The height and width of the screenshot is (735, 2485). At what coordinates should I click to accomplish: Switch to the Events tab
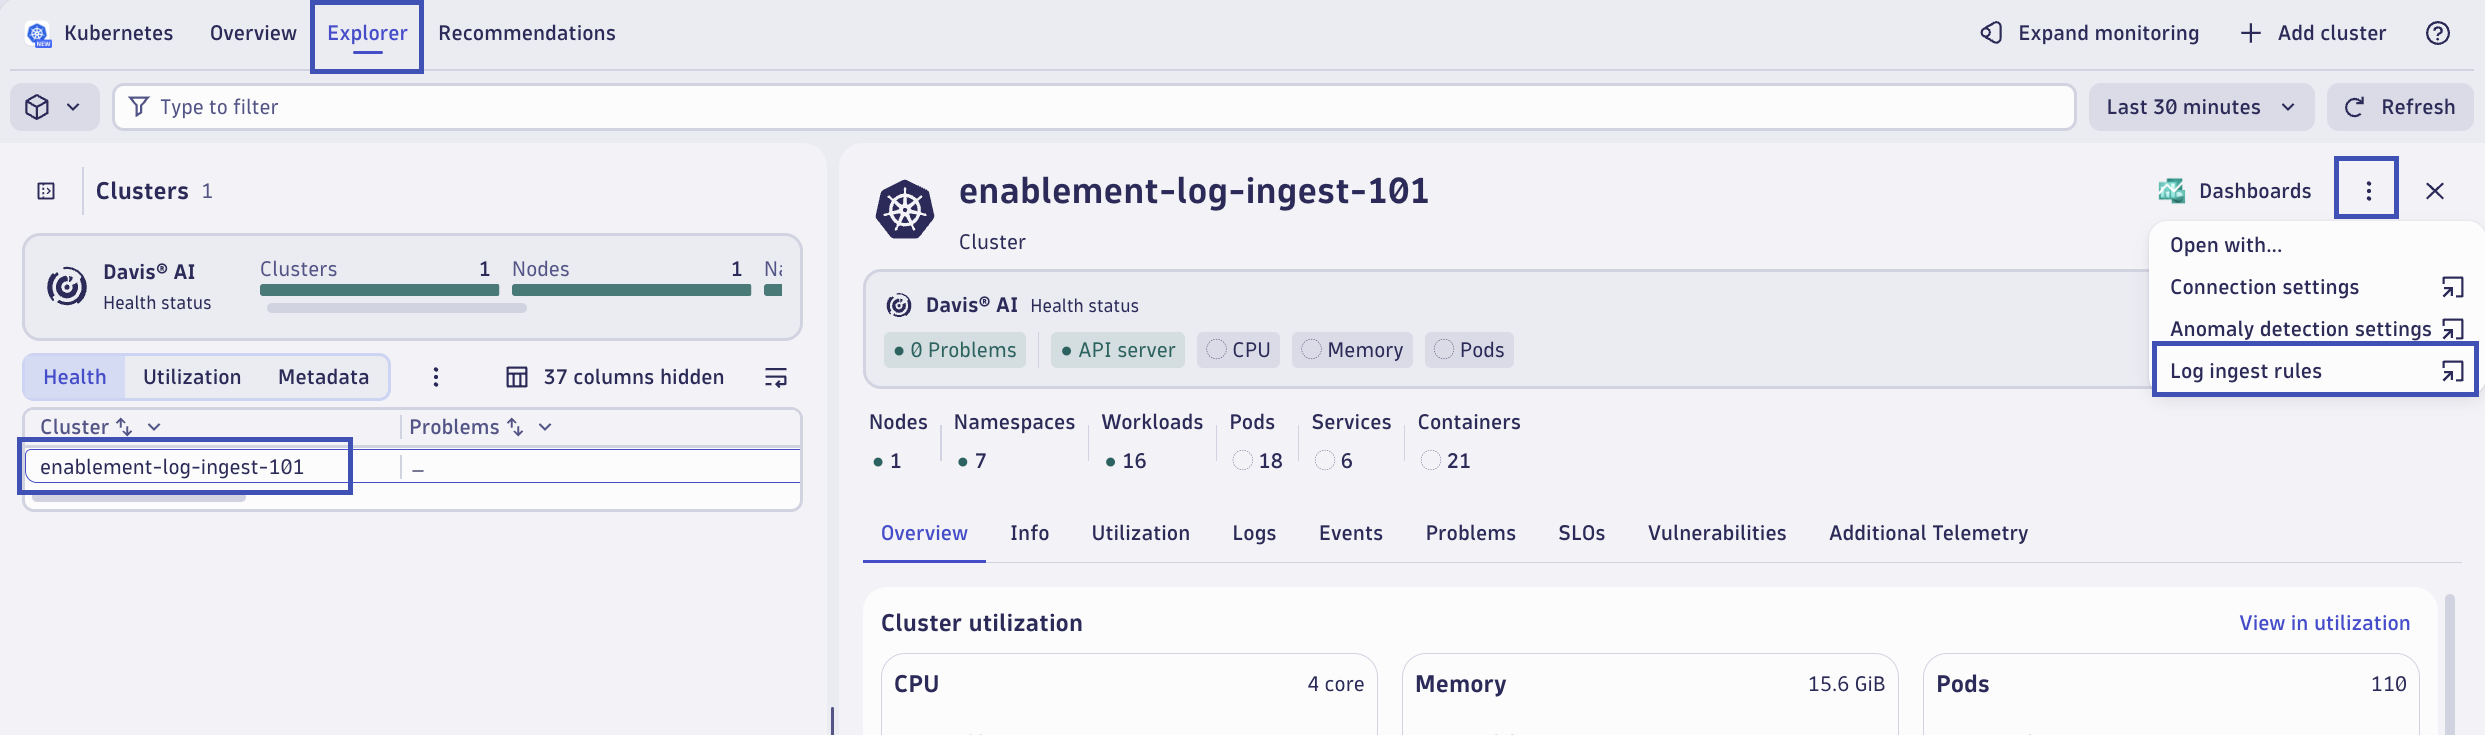click(1350, 533)
